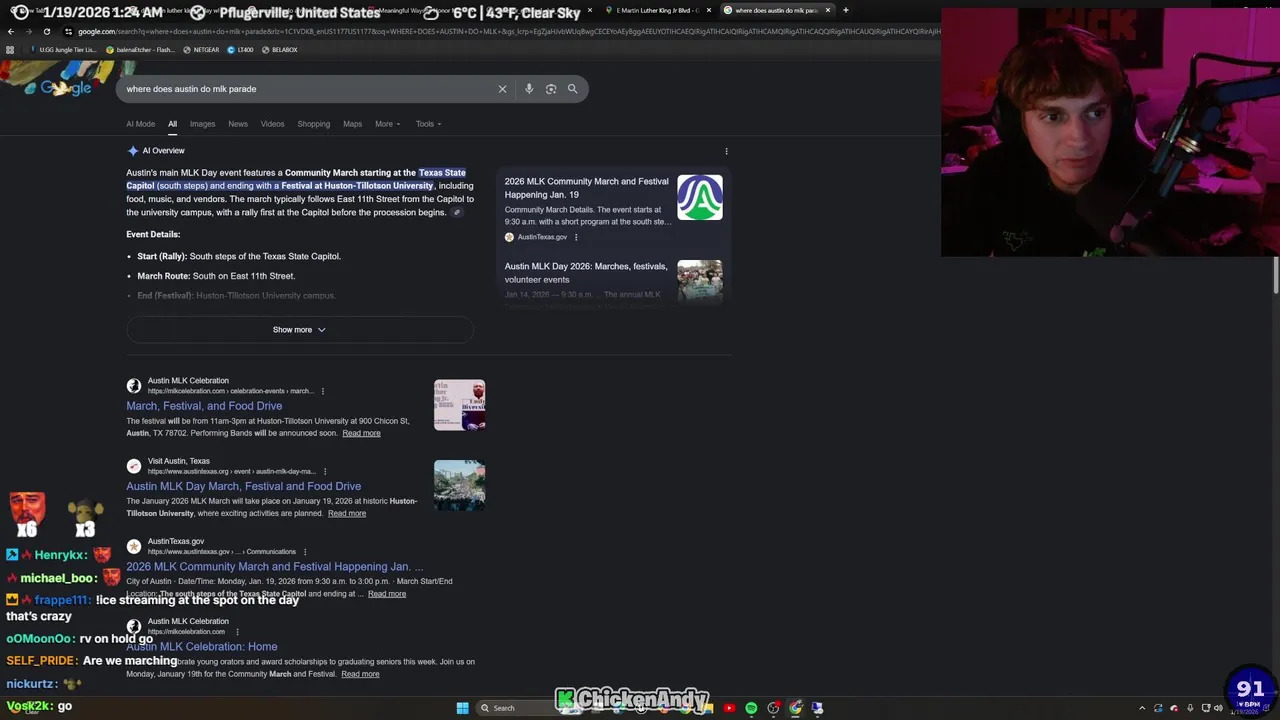Open AI source card '2026 MLK Community March and Festival'
This screenshot has height=720, width=1280.
(586, 188)
